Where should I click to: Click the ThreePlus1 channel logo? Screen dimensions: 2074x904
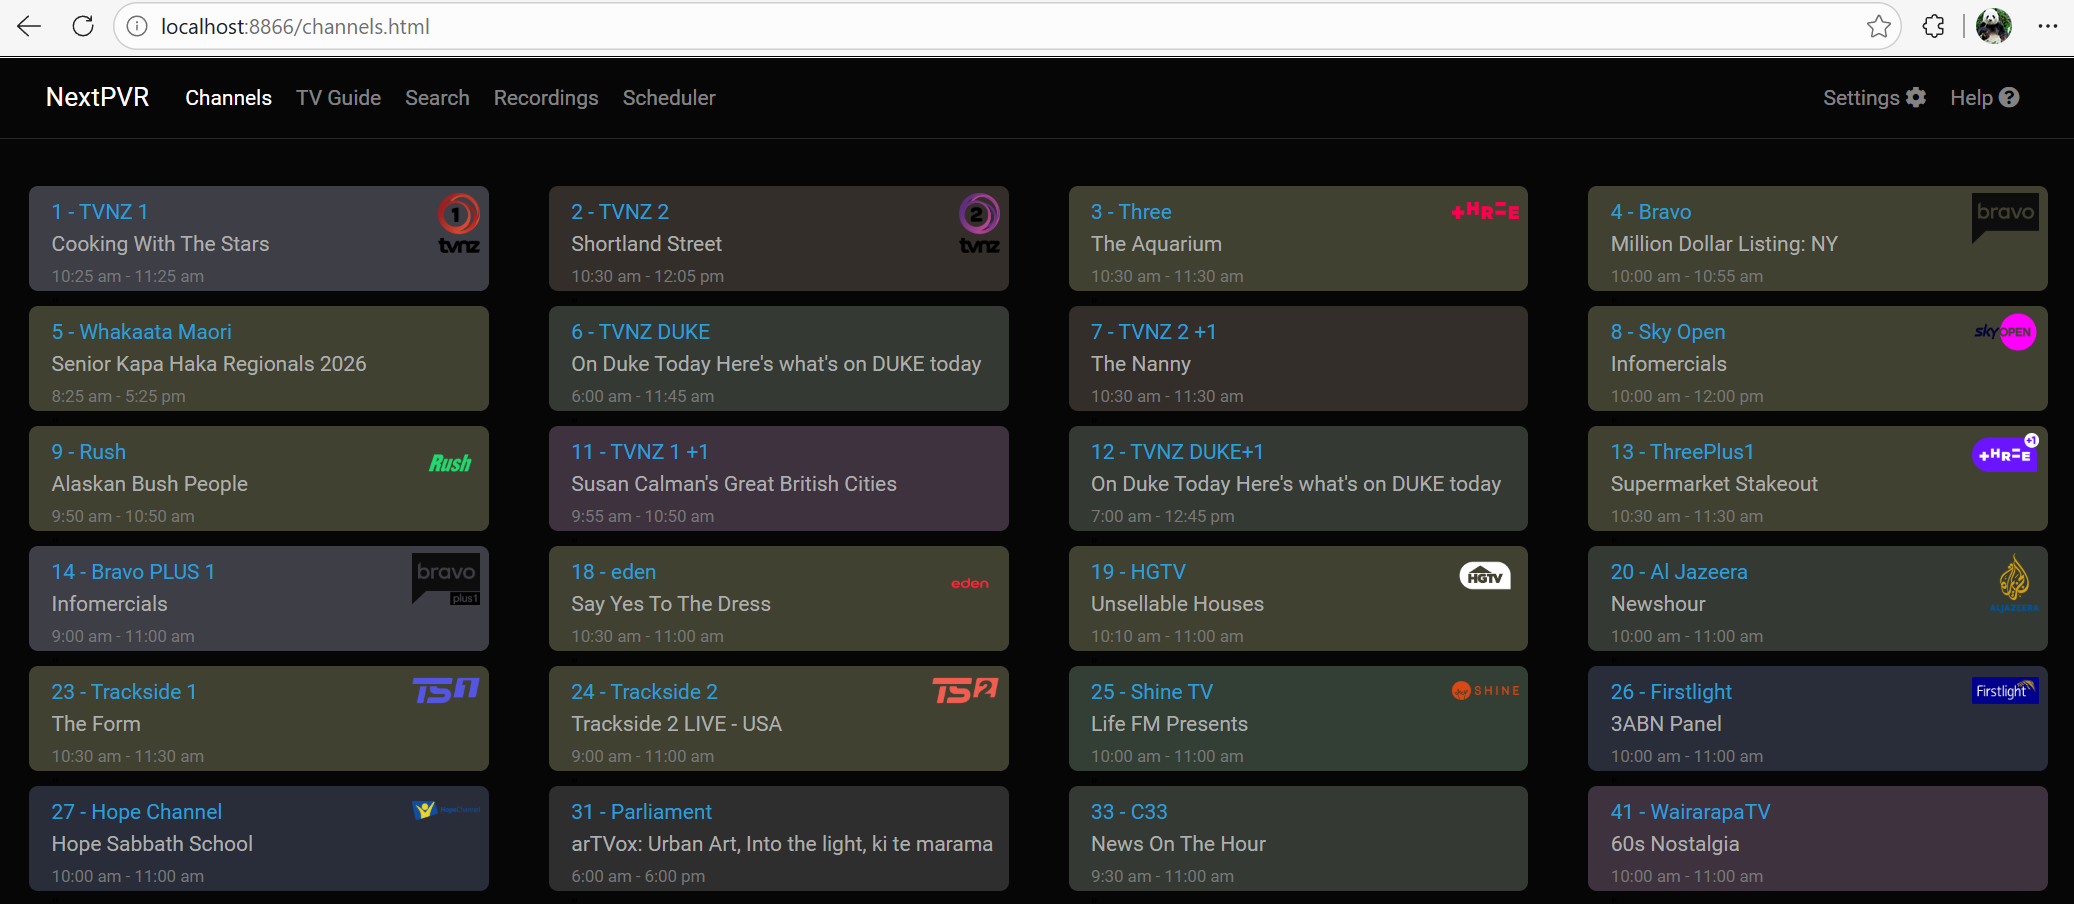2004,453
